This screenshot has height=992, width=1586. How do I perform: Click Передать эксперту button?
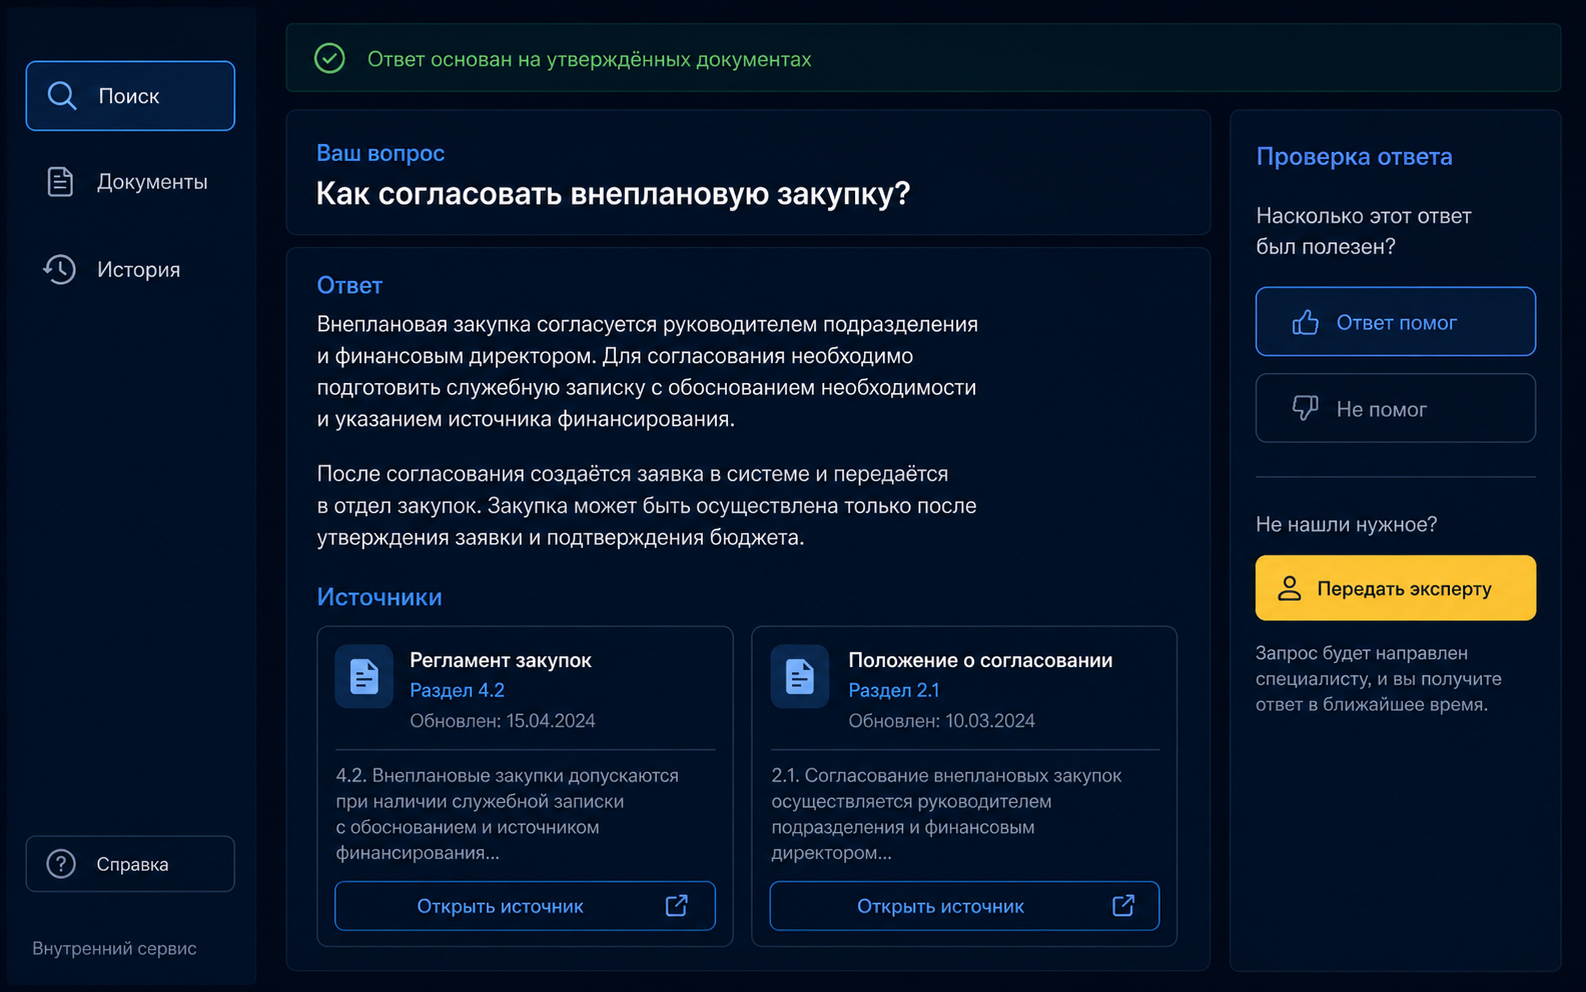[x=1395, y=588]
